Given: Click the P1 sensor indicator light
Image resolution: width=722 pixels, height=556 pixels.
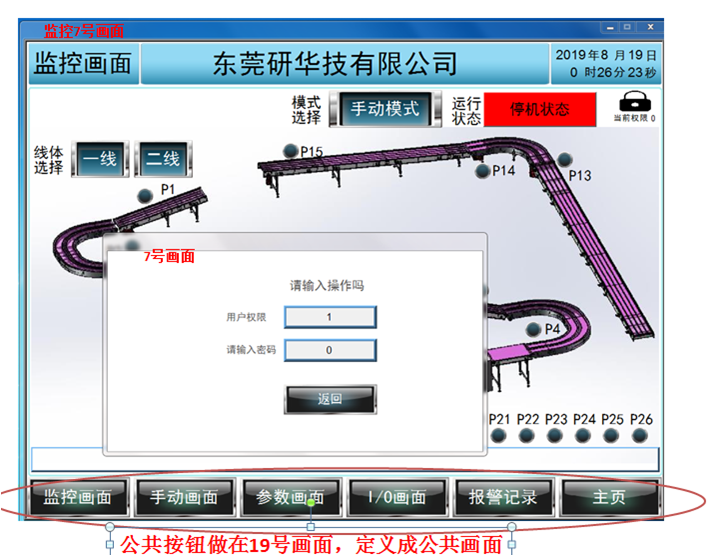Looking at the screenshot, I should 146,194.
